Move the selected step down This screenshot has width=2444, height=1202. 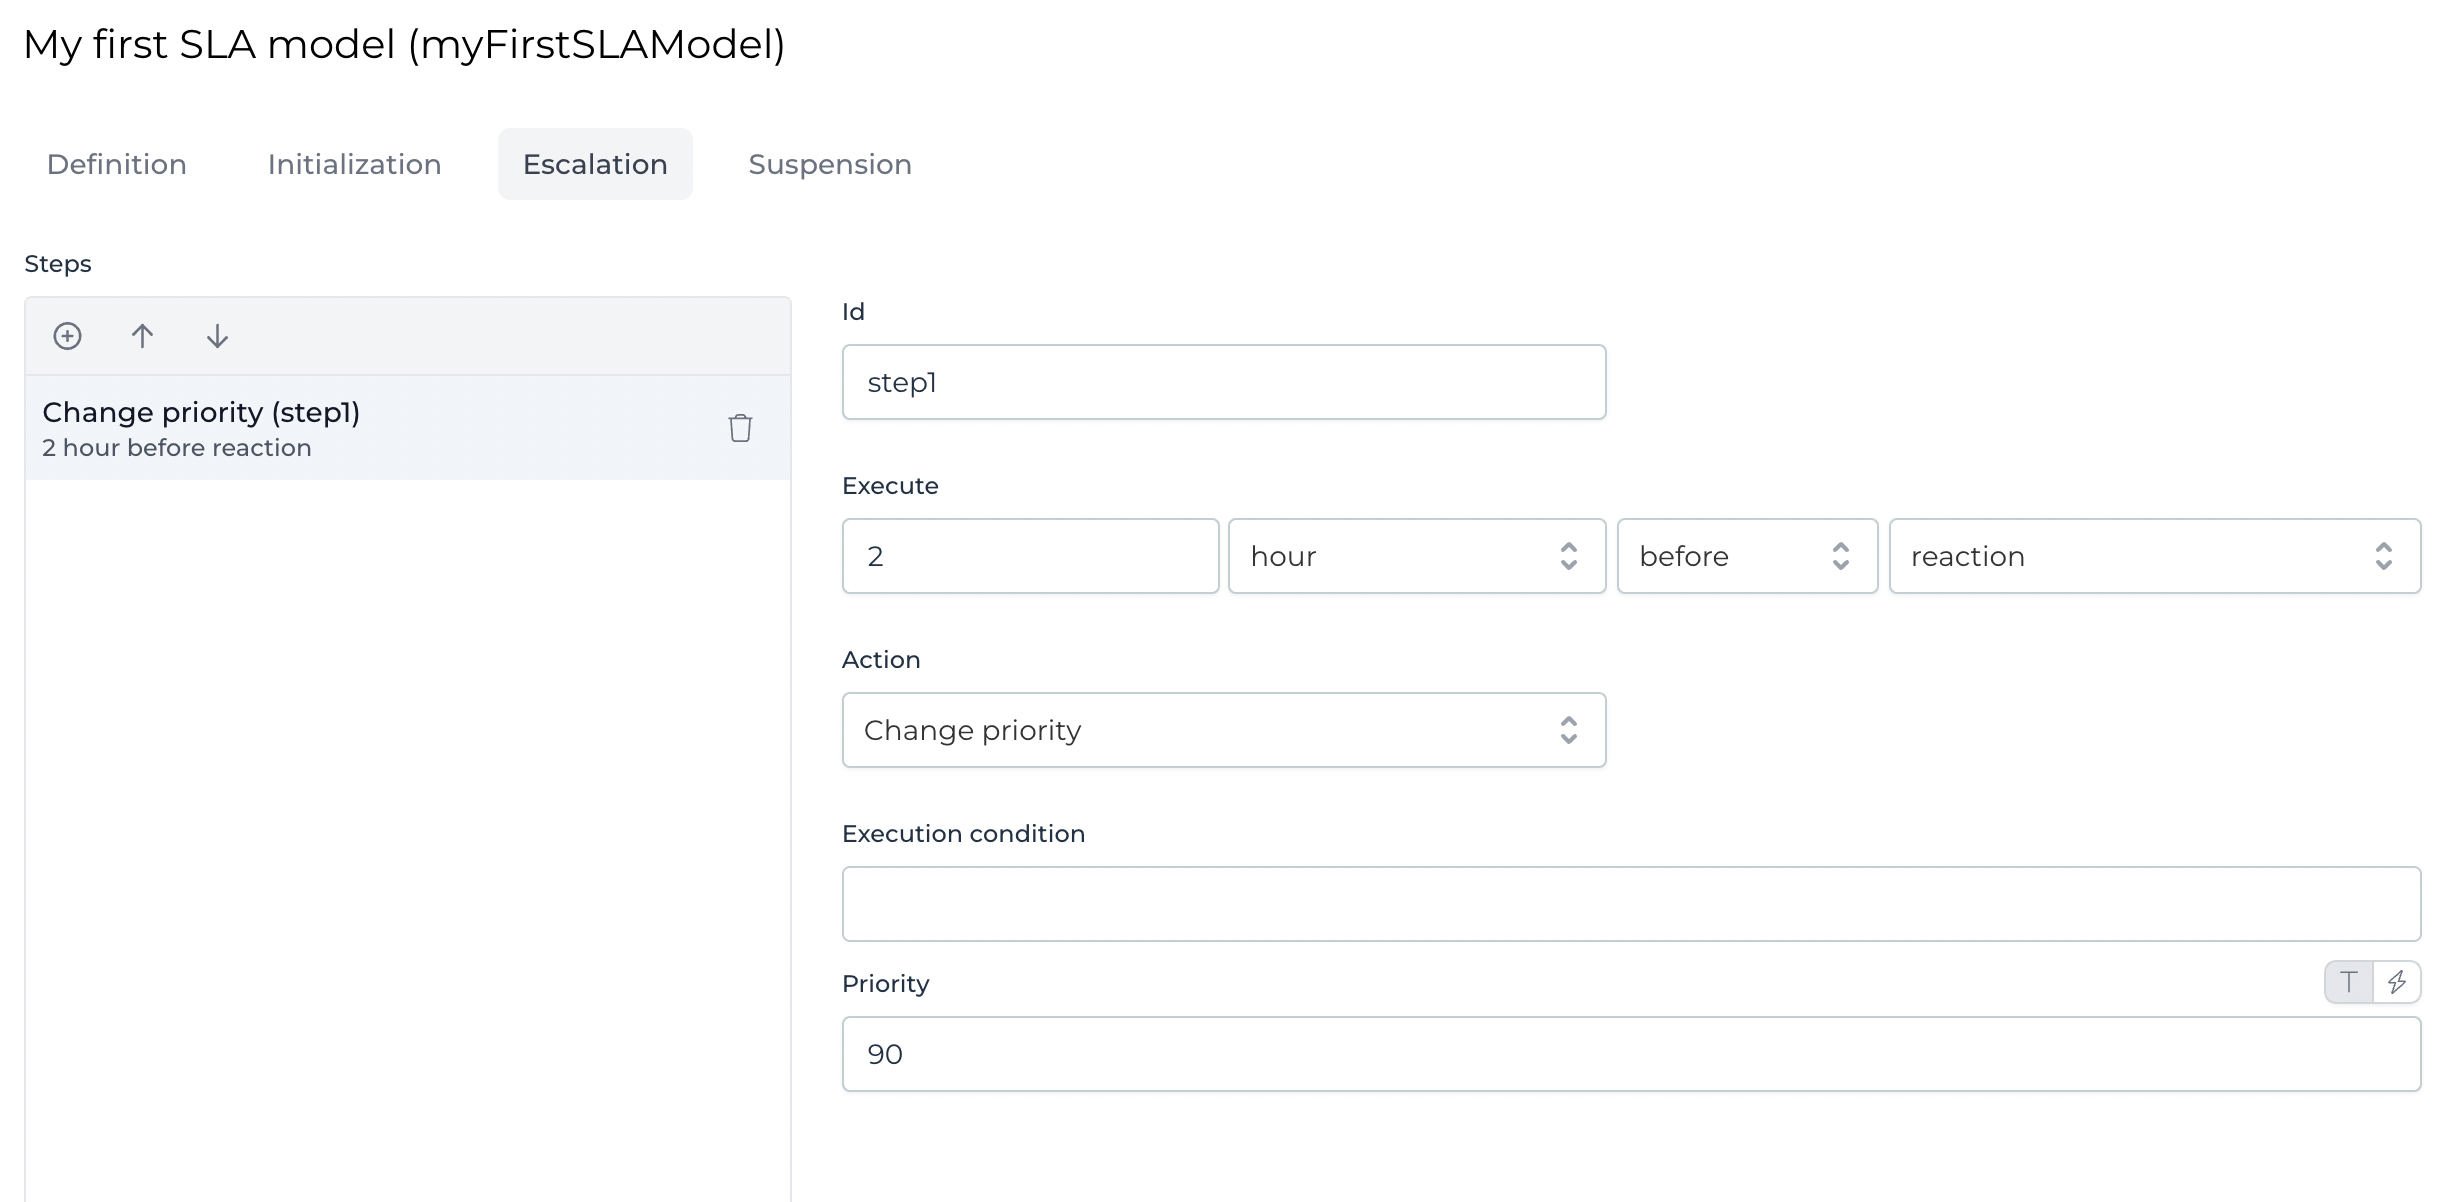click(x=216, y=336)
